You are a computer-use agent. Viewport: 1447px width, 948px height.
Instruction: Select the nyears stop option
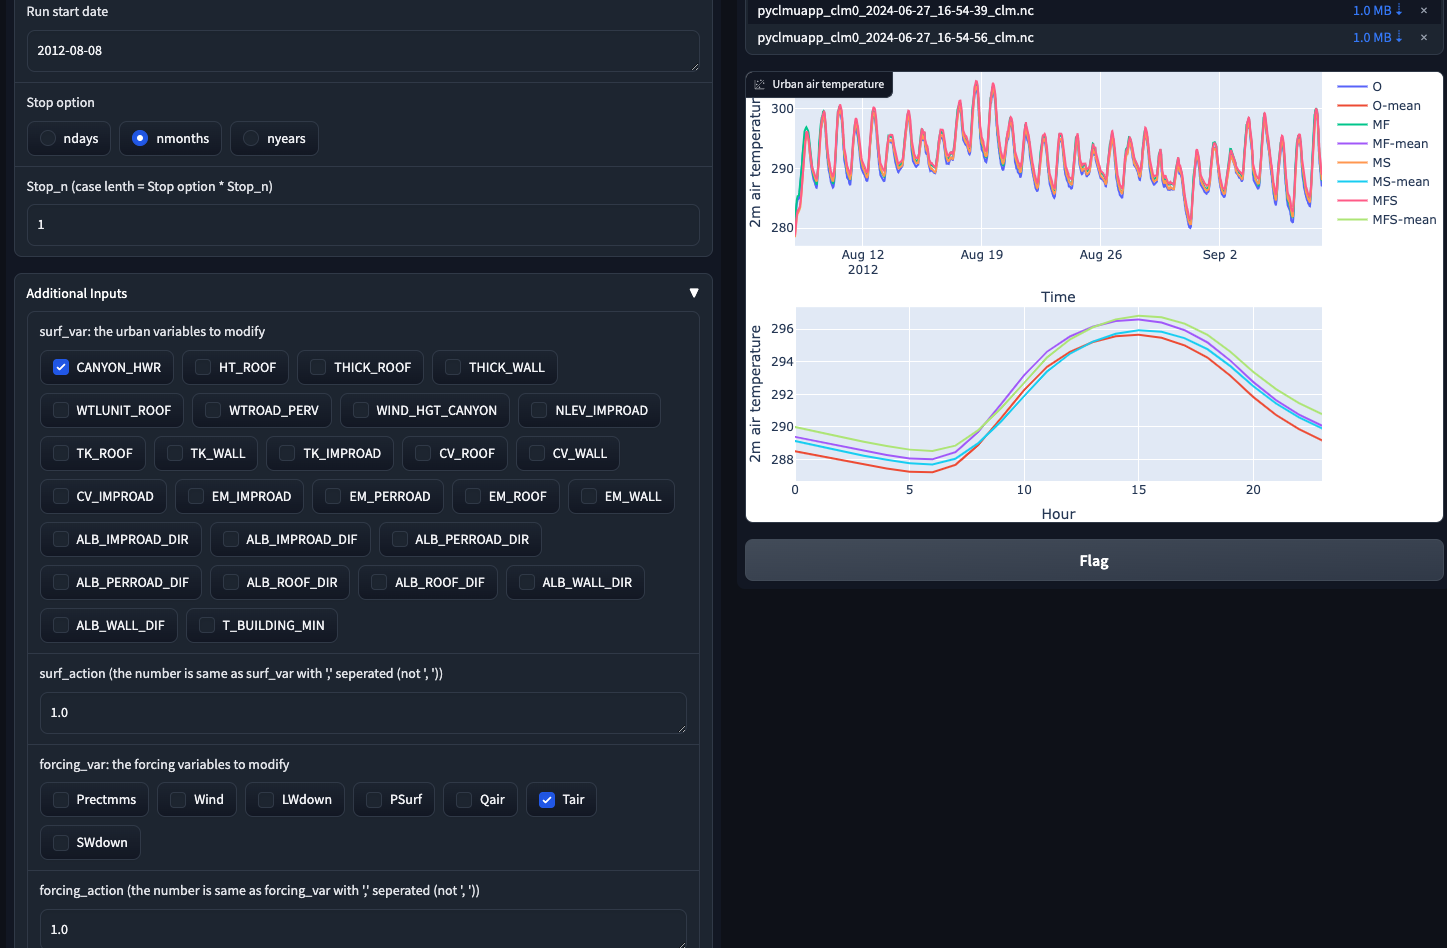click(x=251, y=138)
